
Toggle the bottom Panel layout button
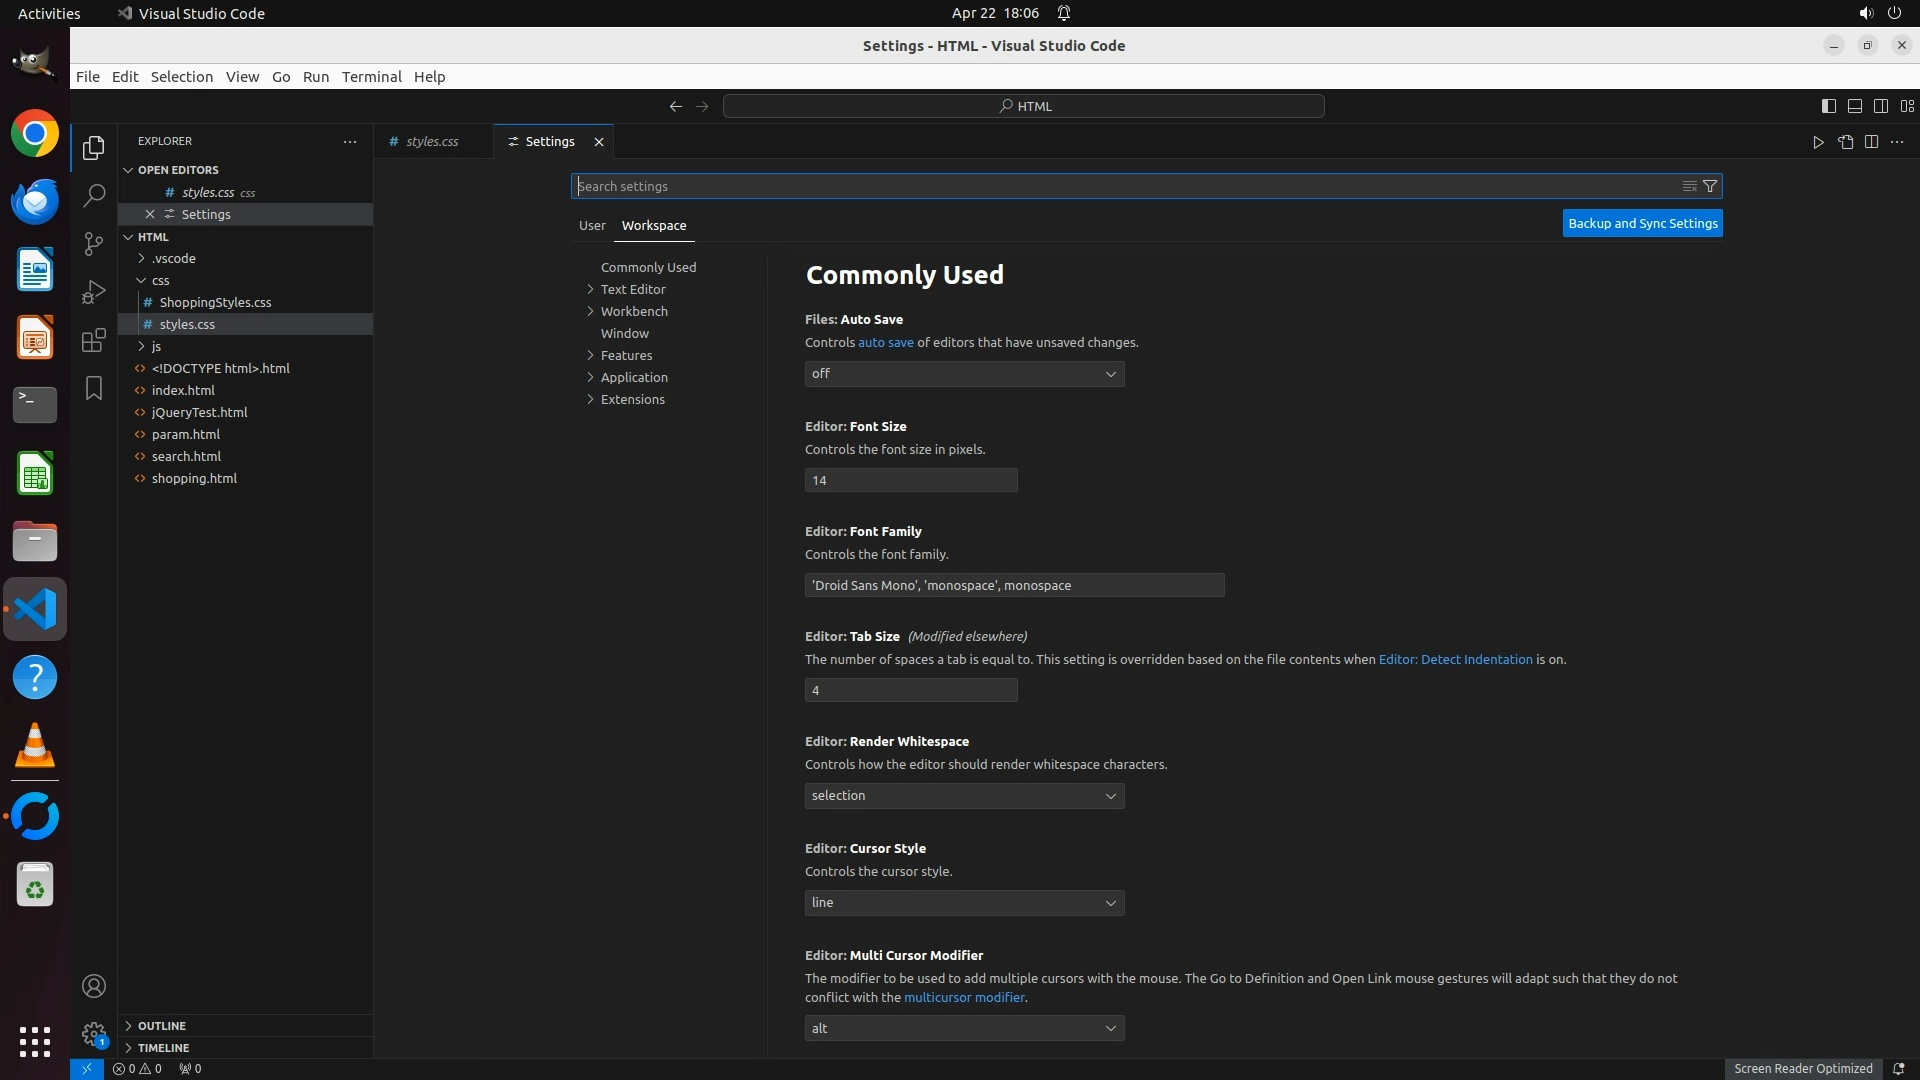1854,106
